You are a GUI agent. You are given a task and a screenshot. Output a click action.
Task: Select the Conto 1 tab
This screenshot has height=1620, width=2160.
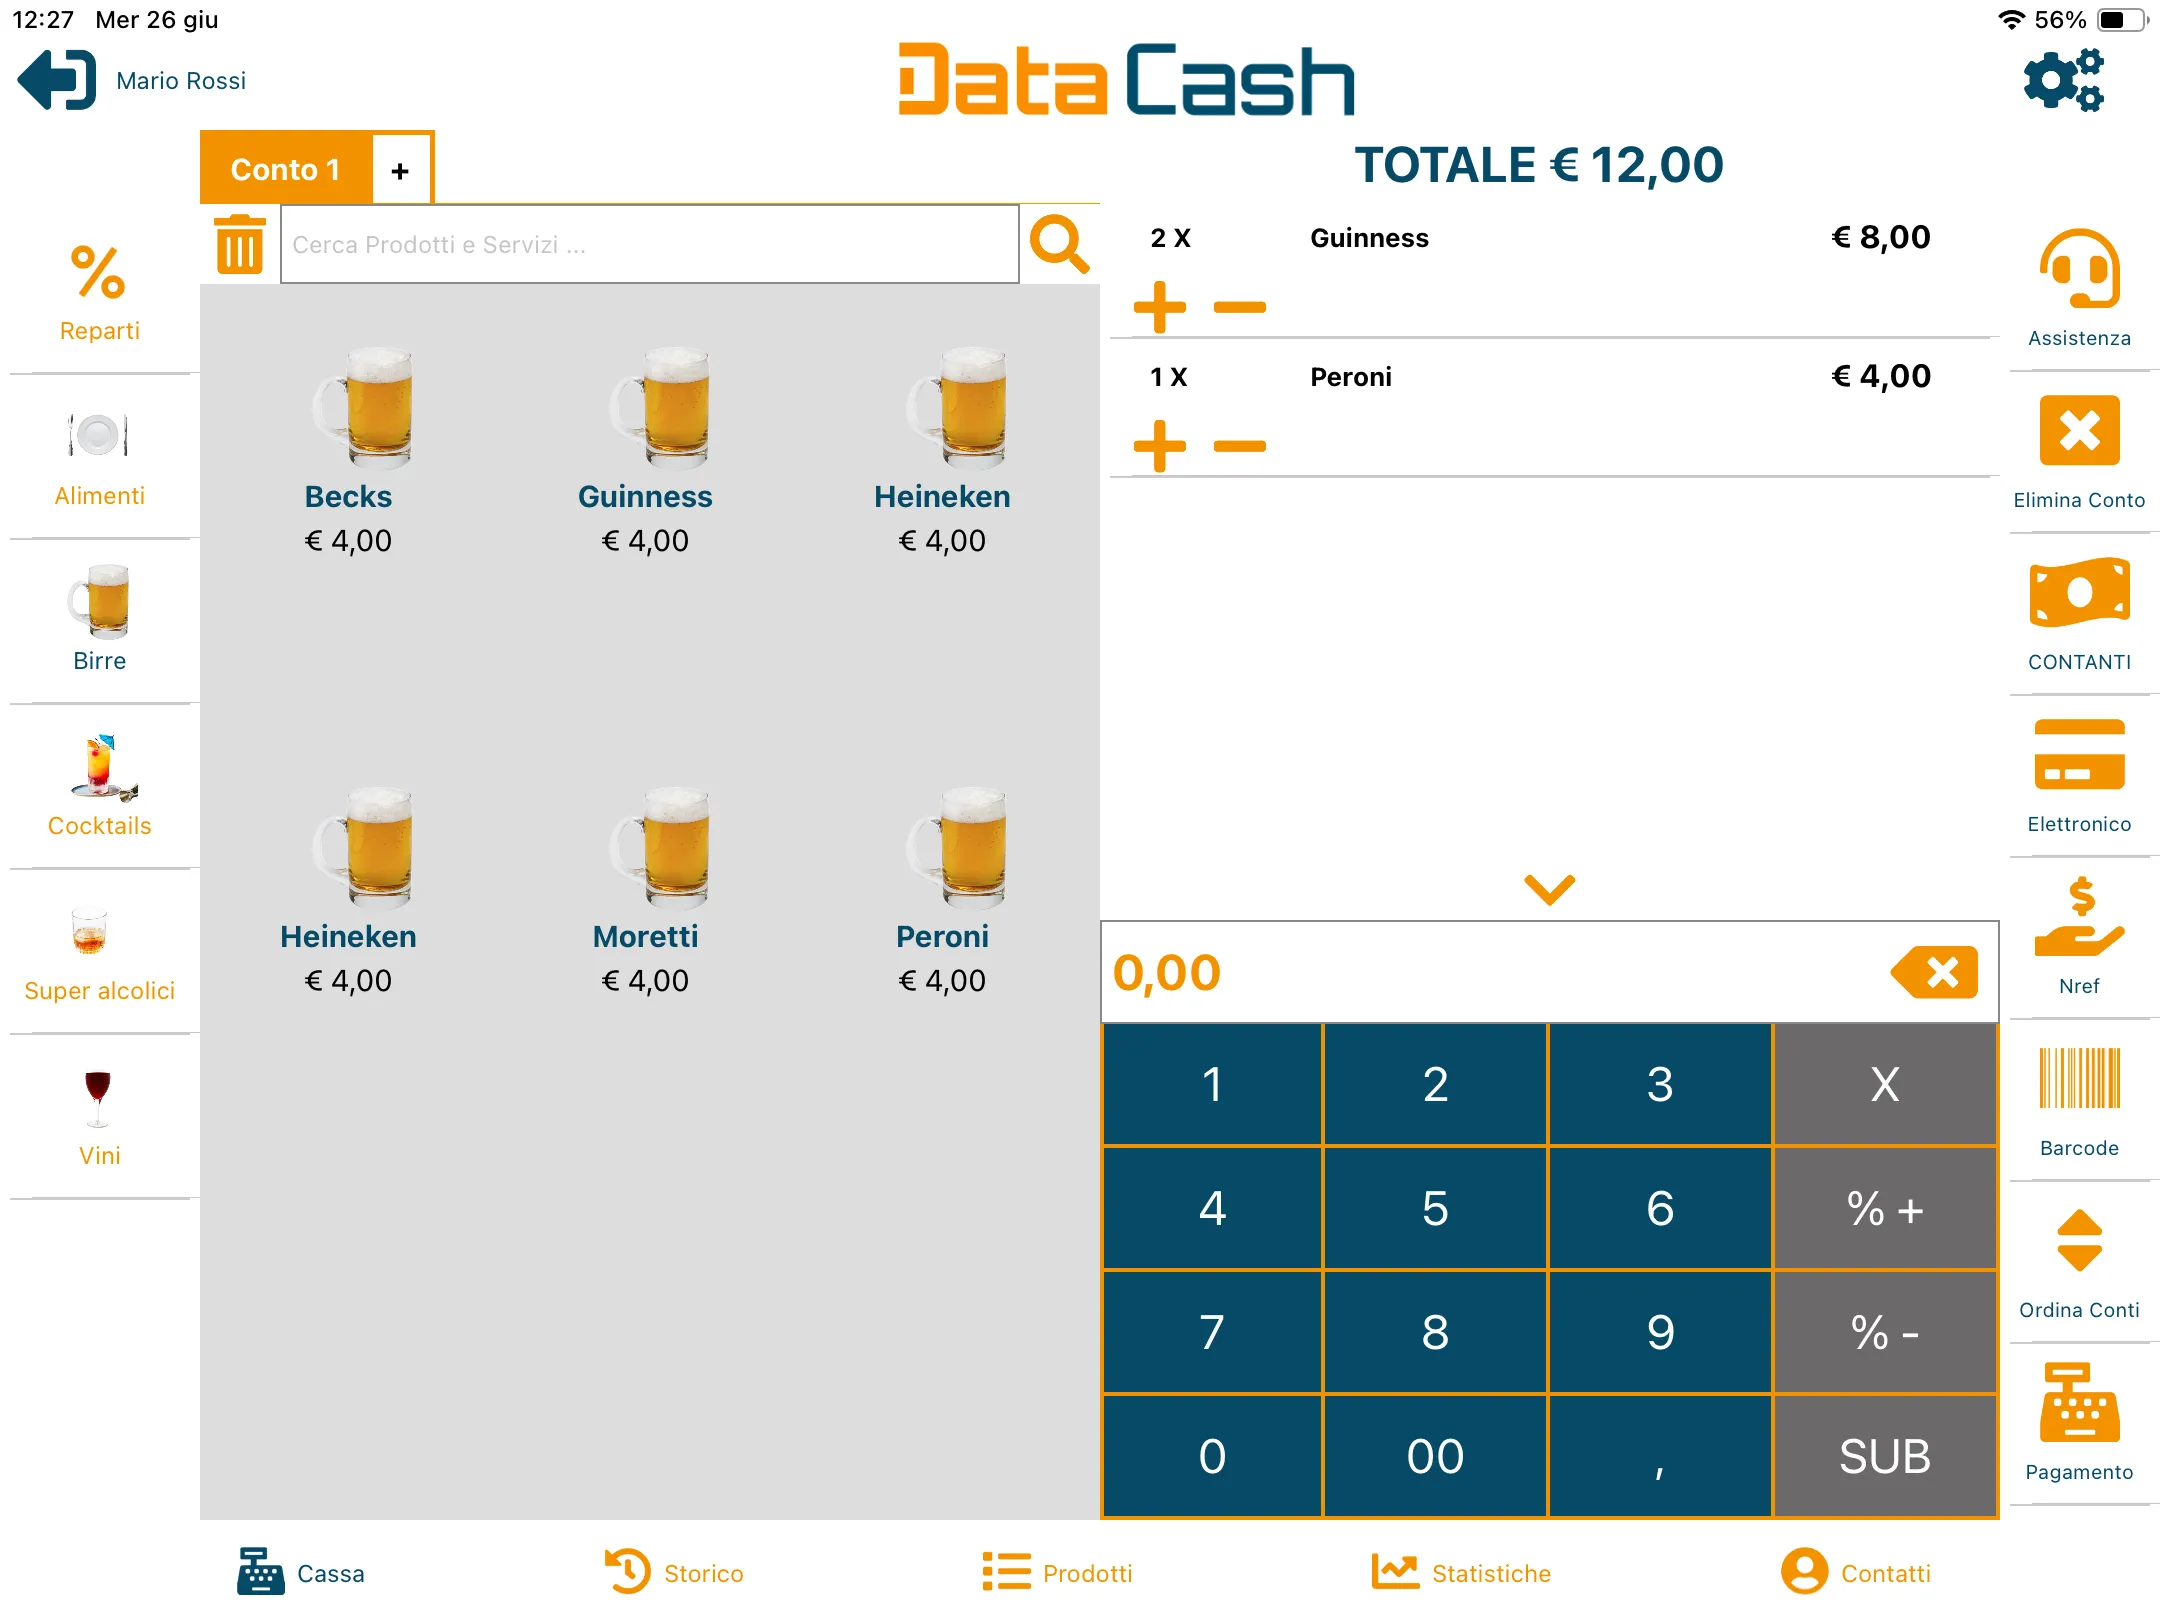pyautogui.click(x=285, y=168)
